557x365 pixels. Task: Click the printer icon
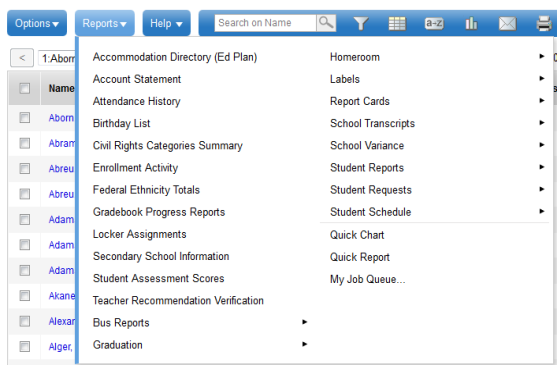coord(544,24)
